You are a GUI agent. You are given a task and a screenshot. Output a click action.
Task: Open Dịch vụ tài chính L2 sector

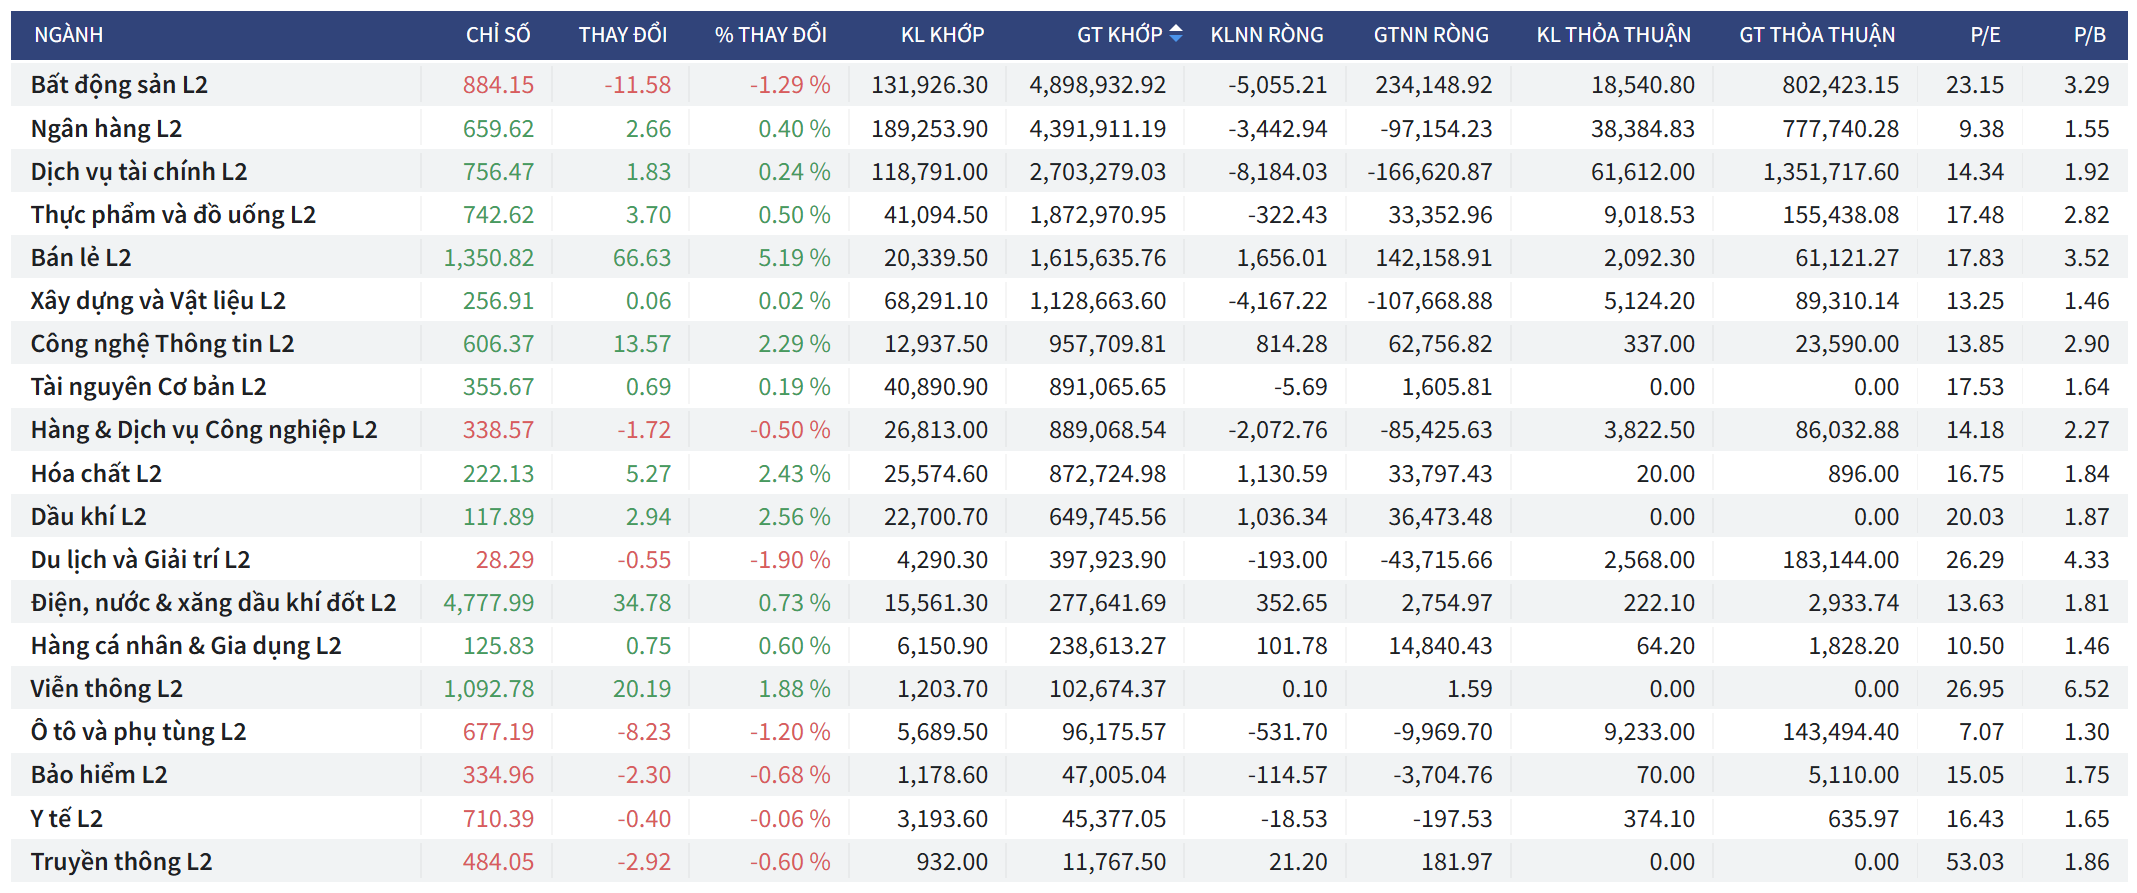pos(138,172)
